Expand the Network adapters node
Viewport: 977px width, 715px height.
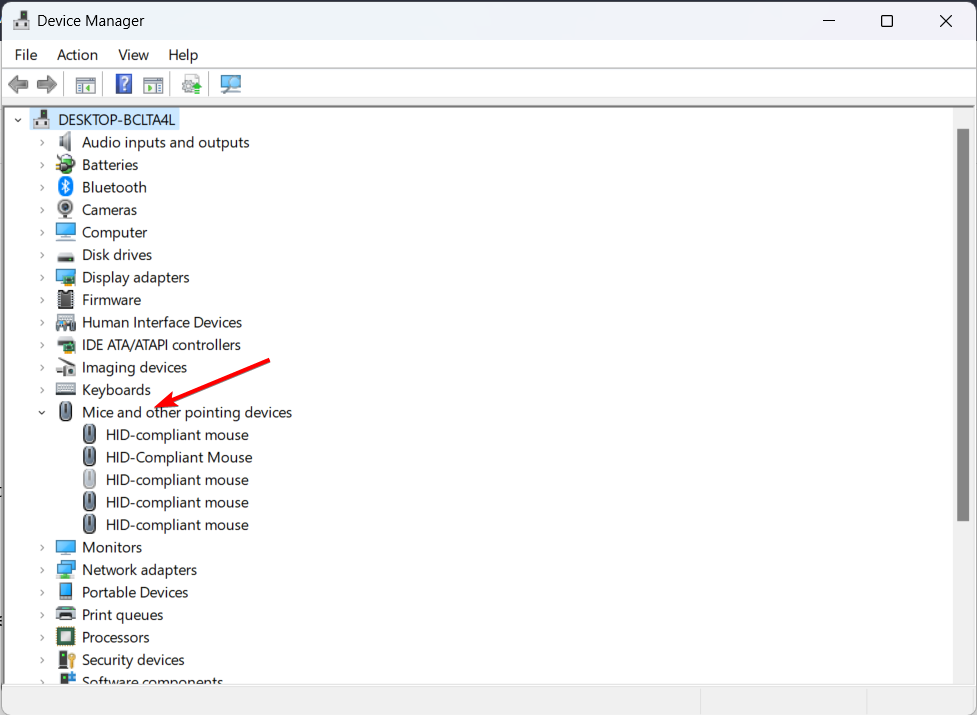pyautogui.click(x=42, y=570)
